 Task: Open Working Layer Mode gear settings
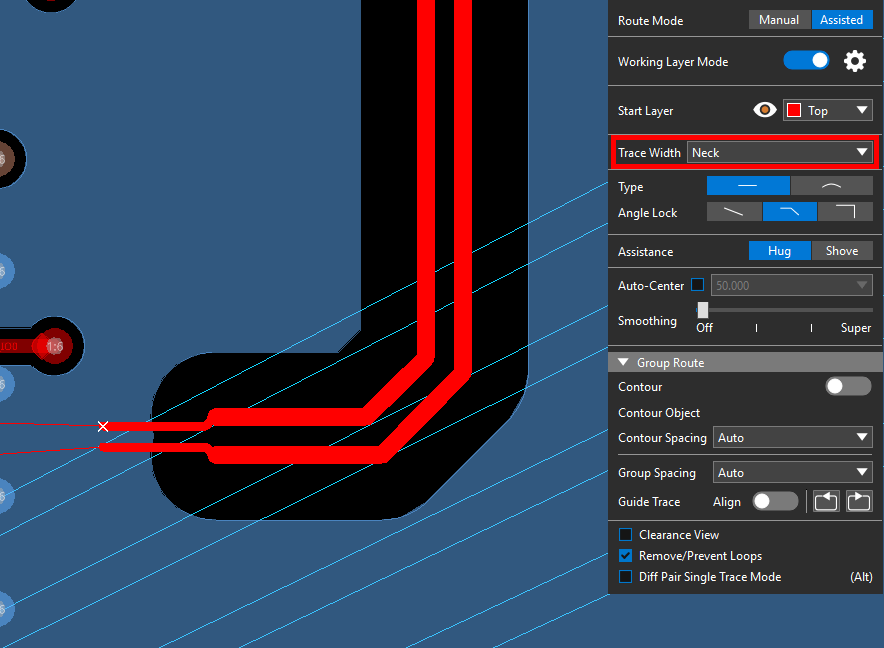click(854, 61)
